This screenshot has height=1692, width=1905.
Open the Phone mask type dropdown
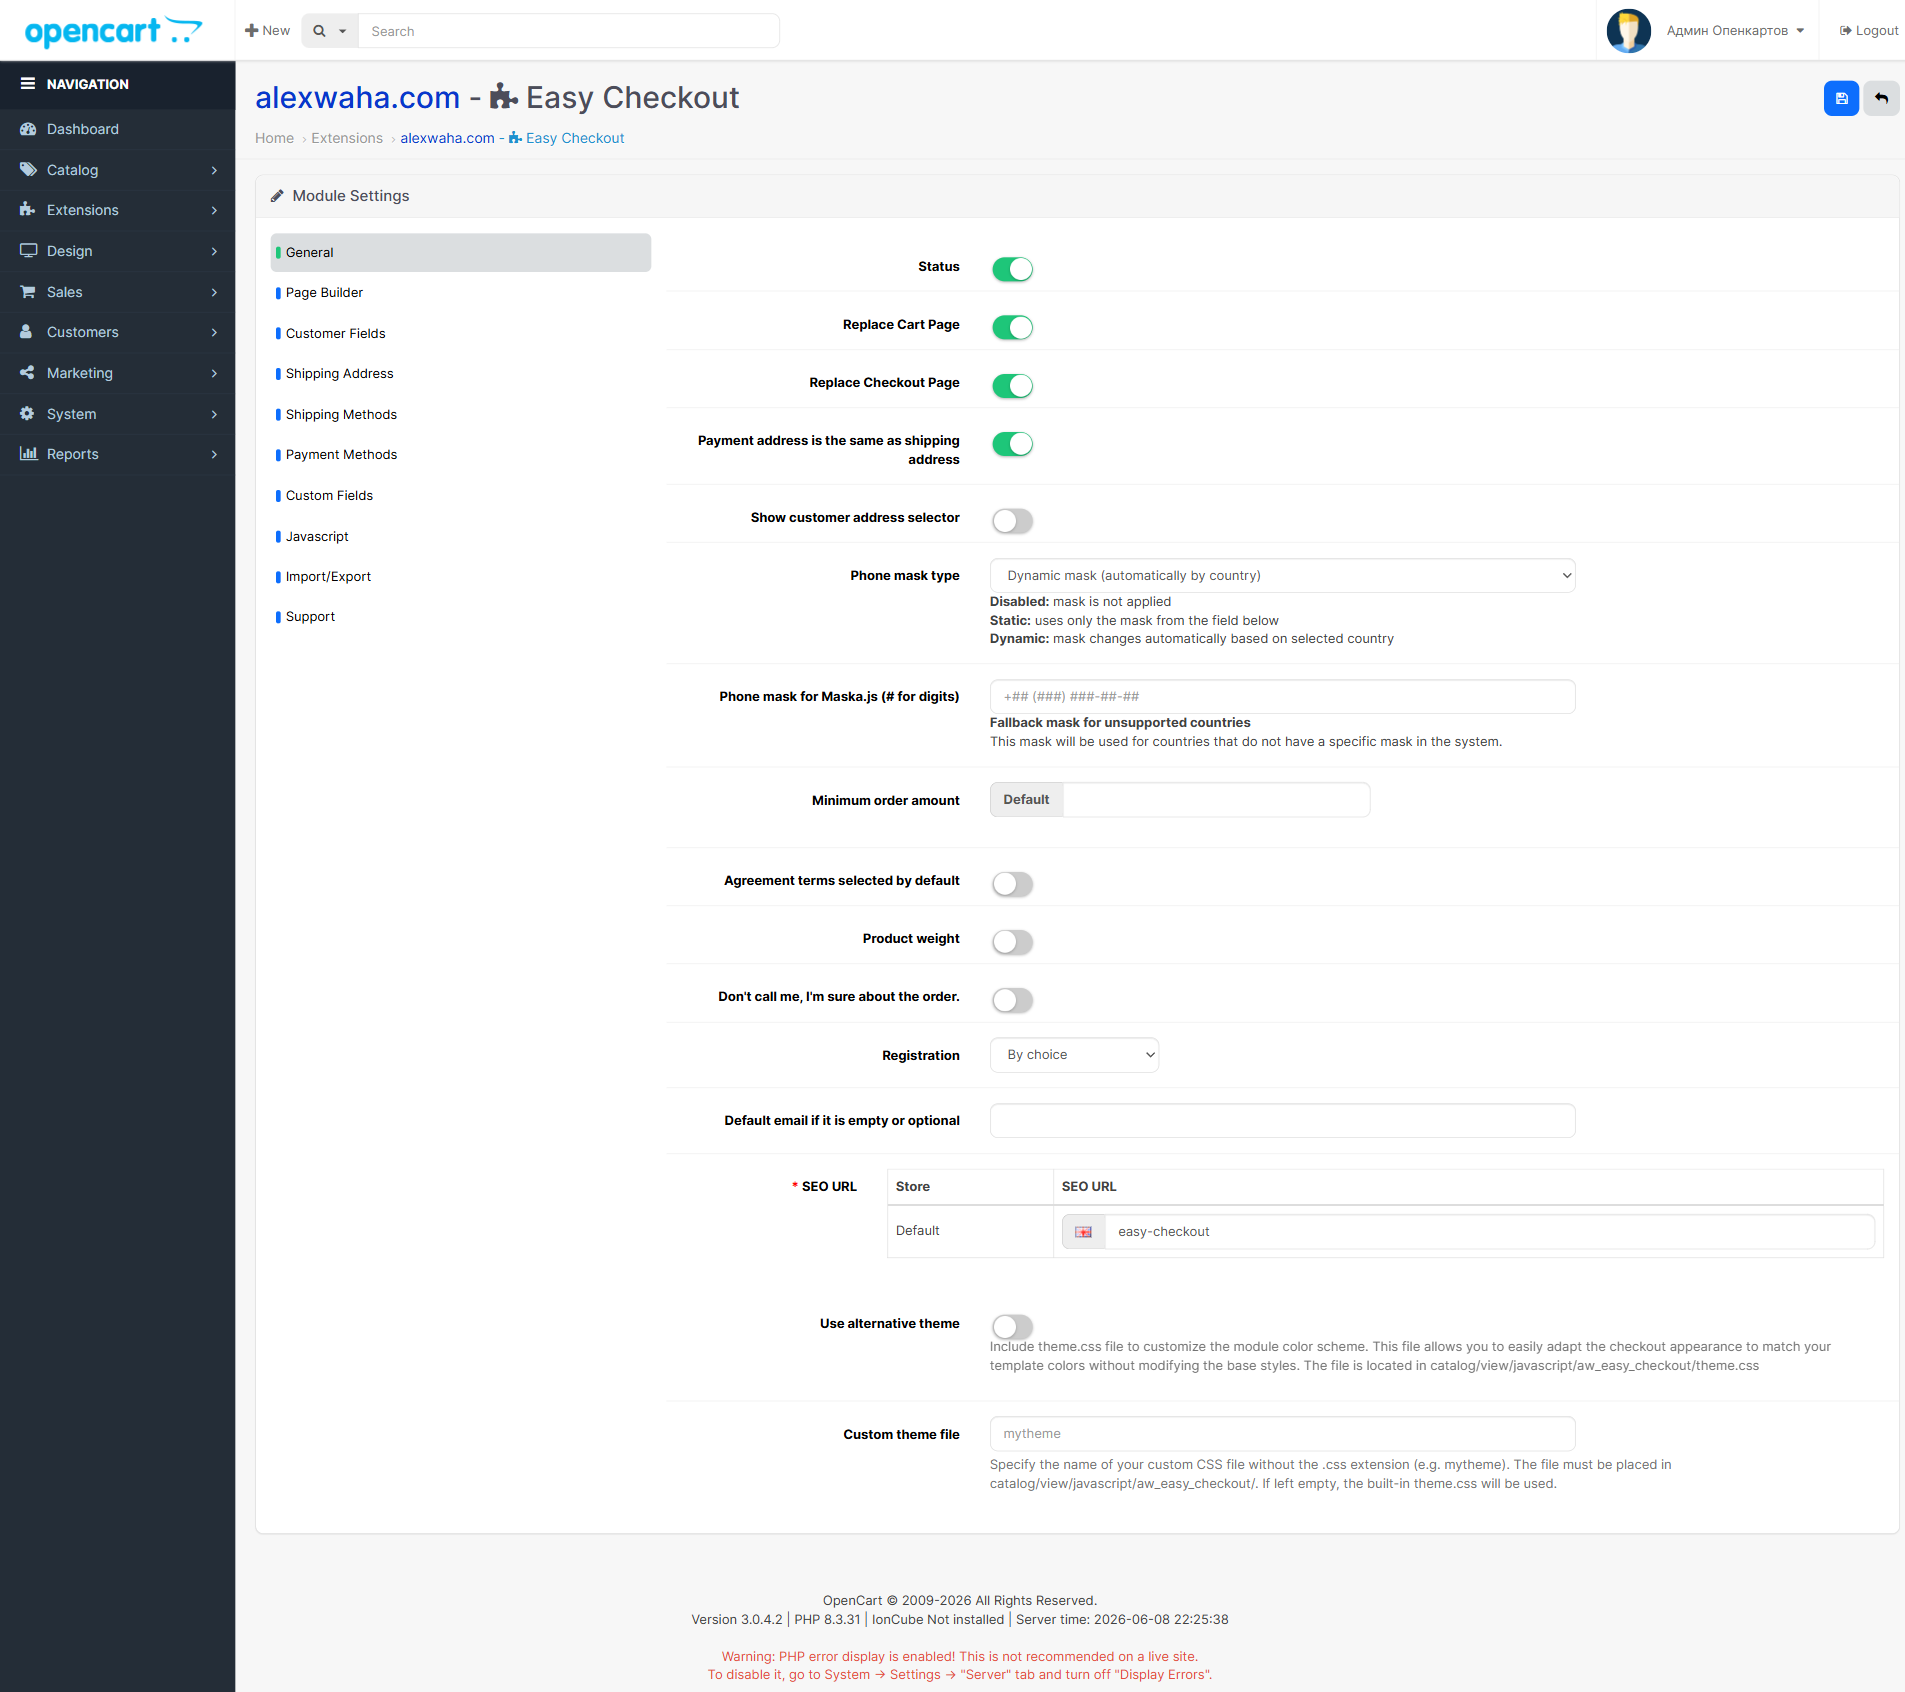[x=1282, y=576]
